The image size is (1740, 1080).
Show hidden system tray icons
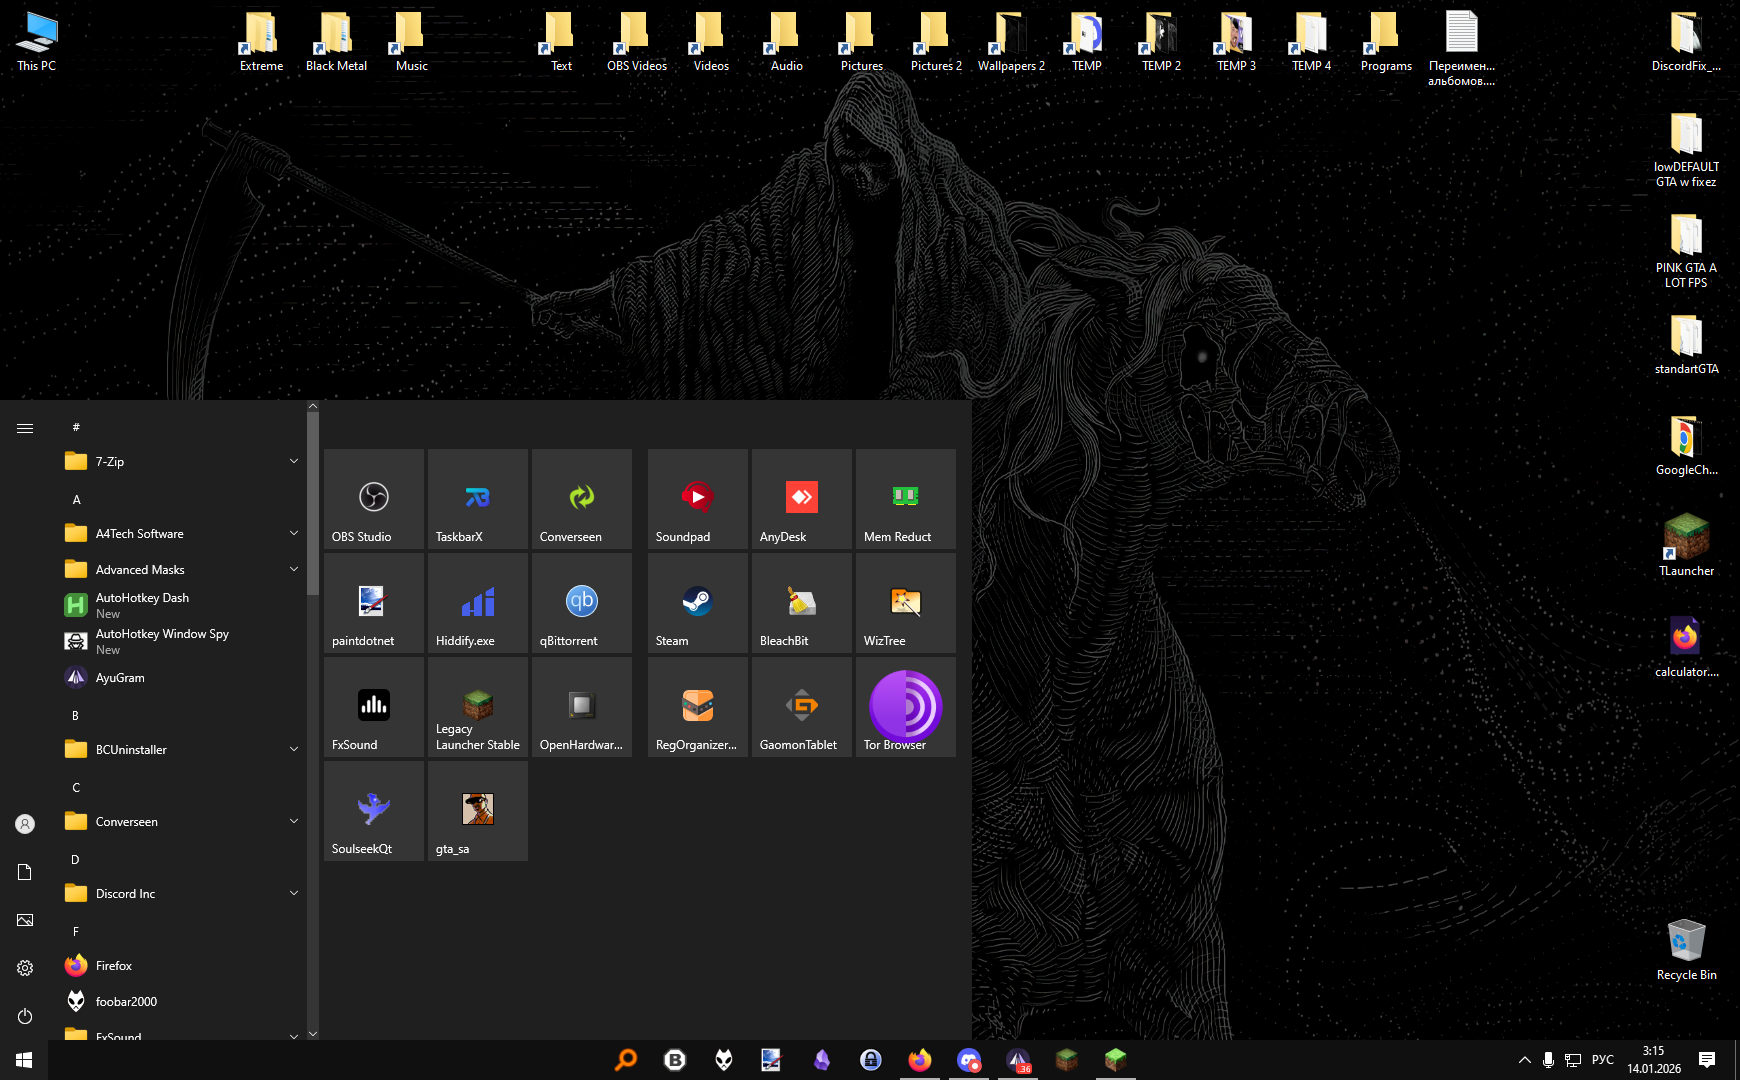click(x=1524, y=1060)
